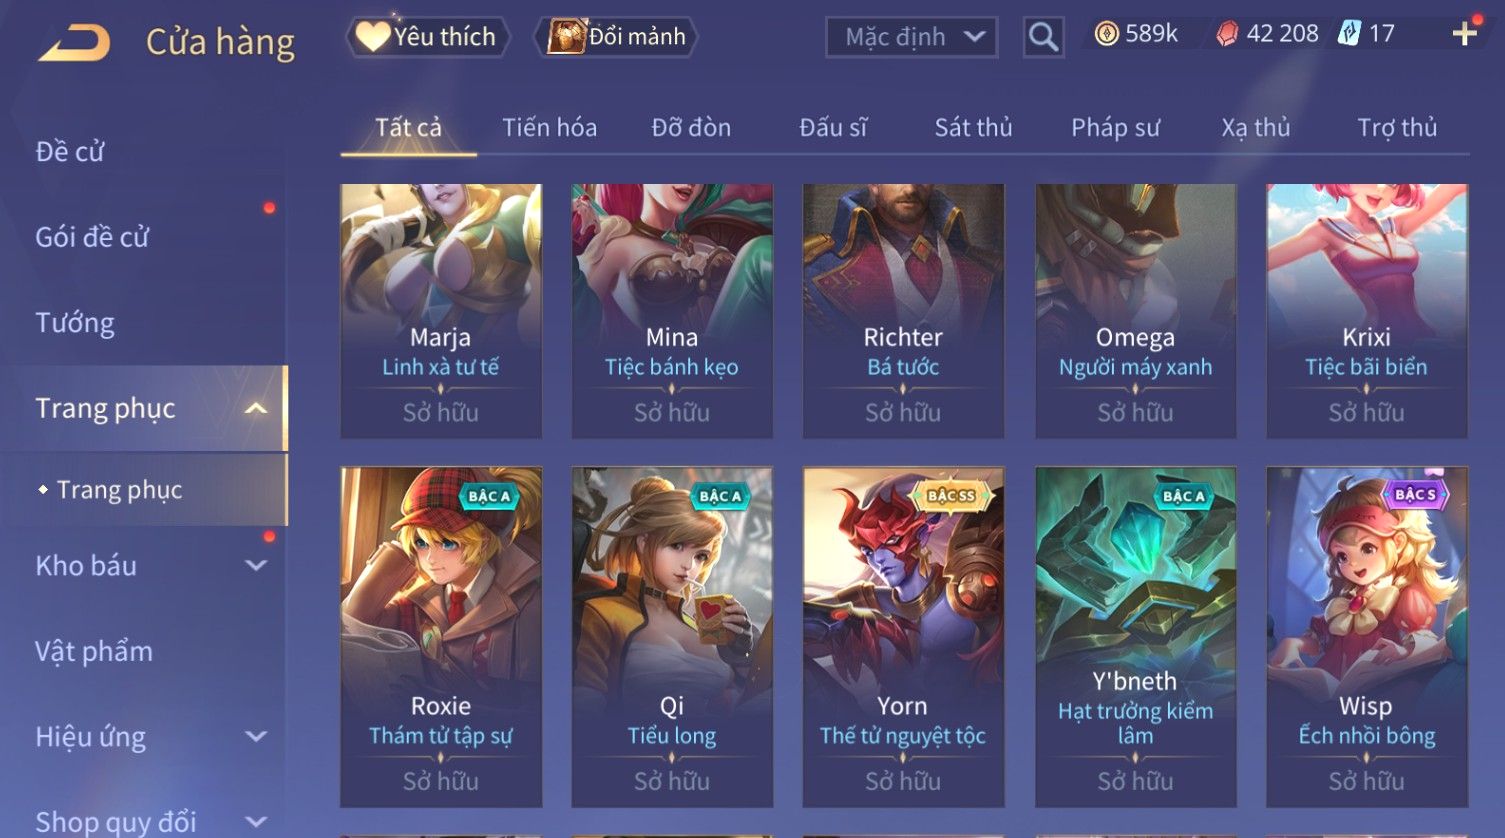Click the back arrow icon

click(x=74, y=43)
